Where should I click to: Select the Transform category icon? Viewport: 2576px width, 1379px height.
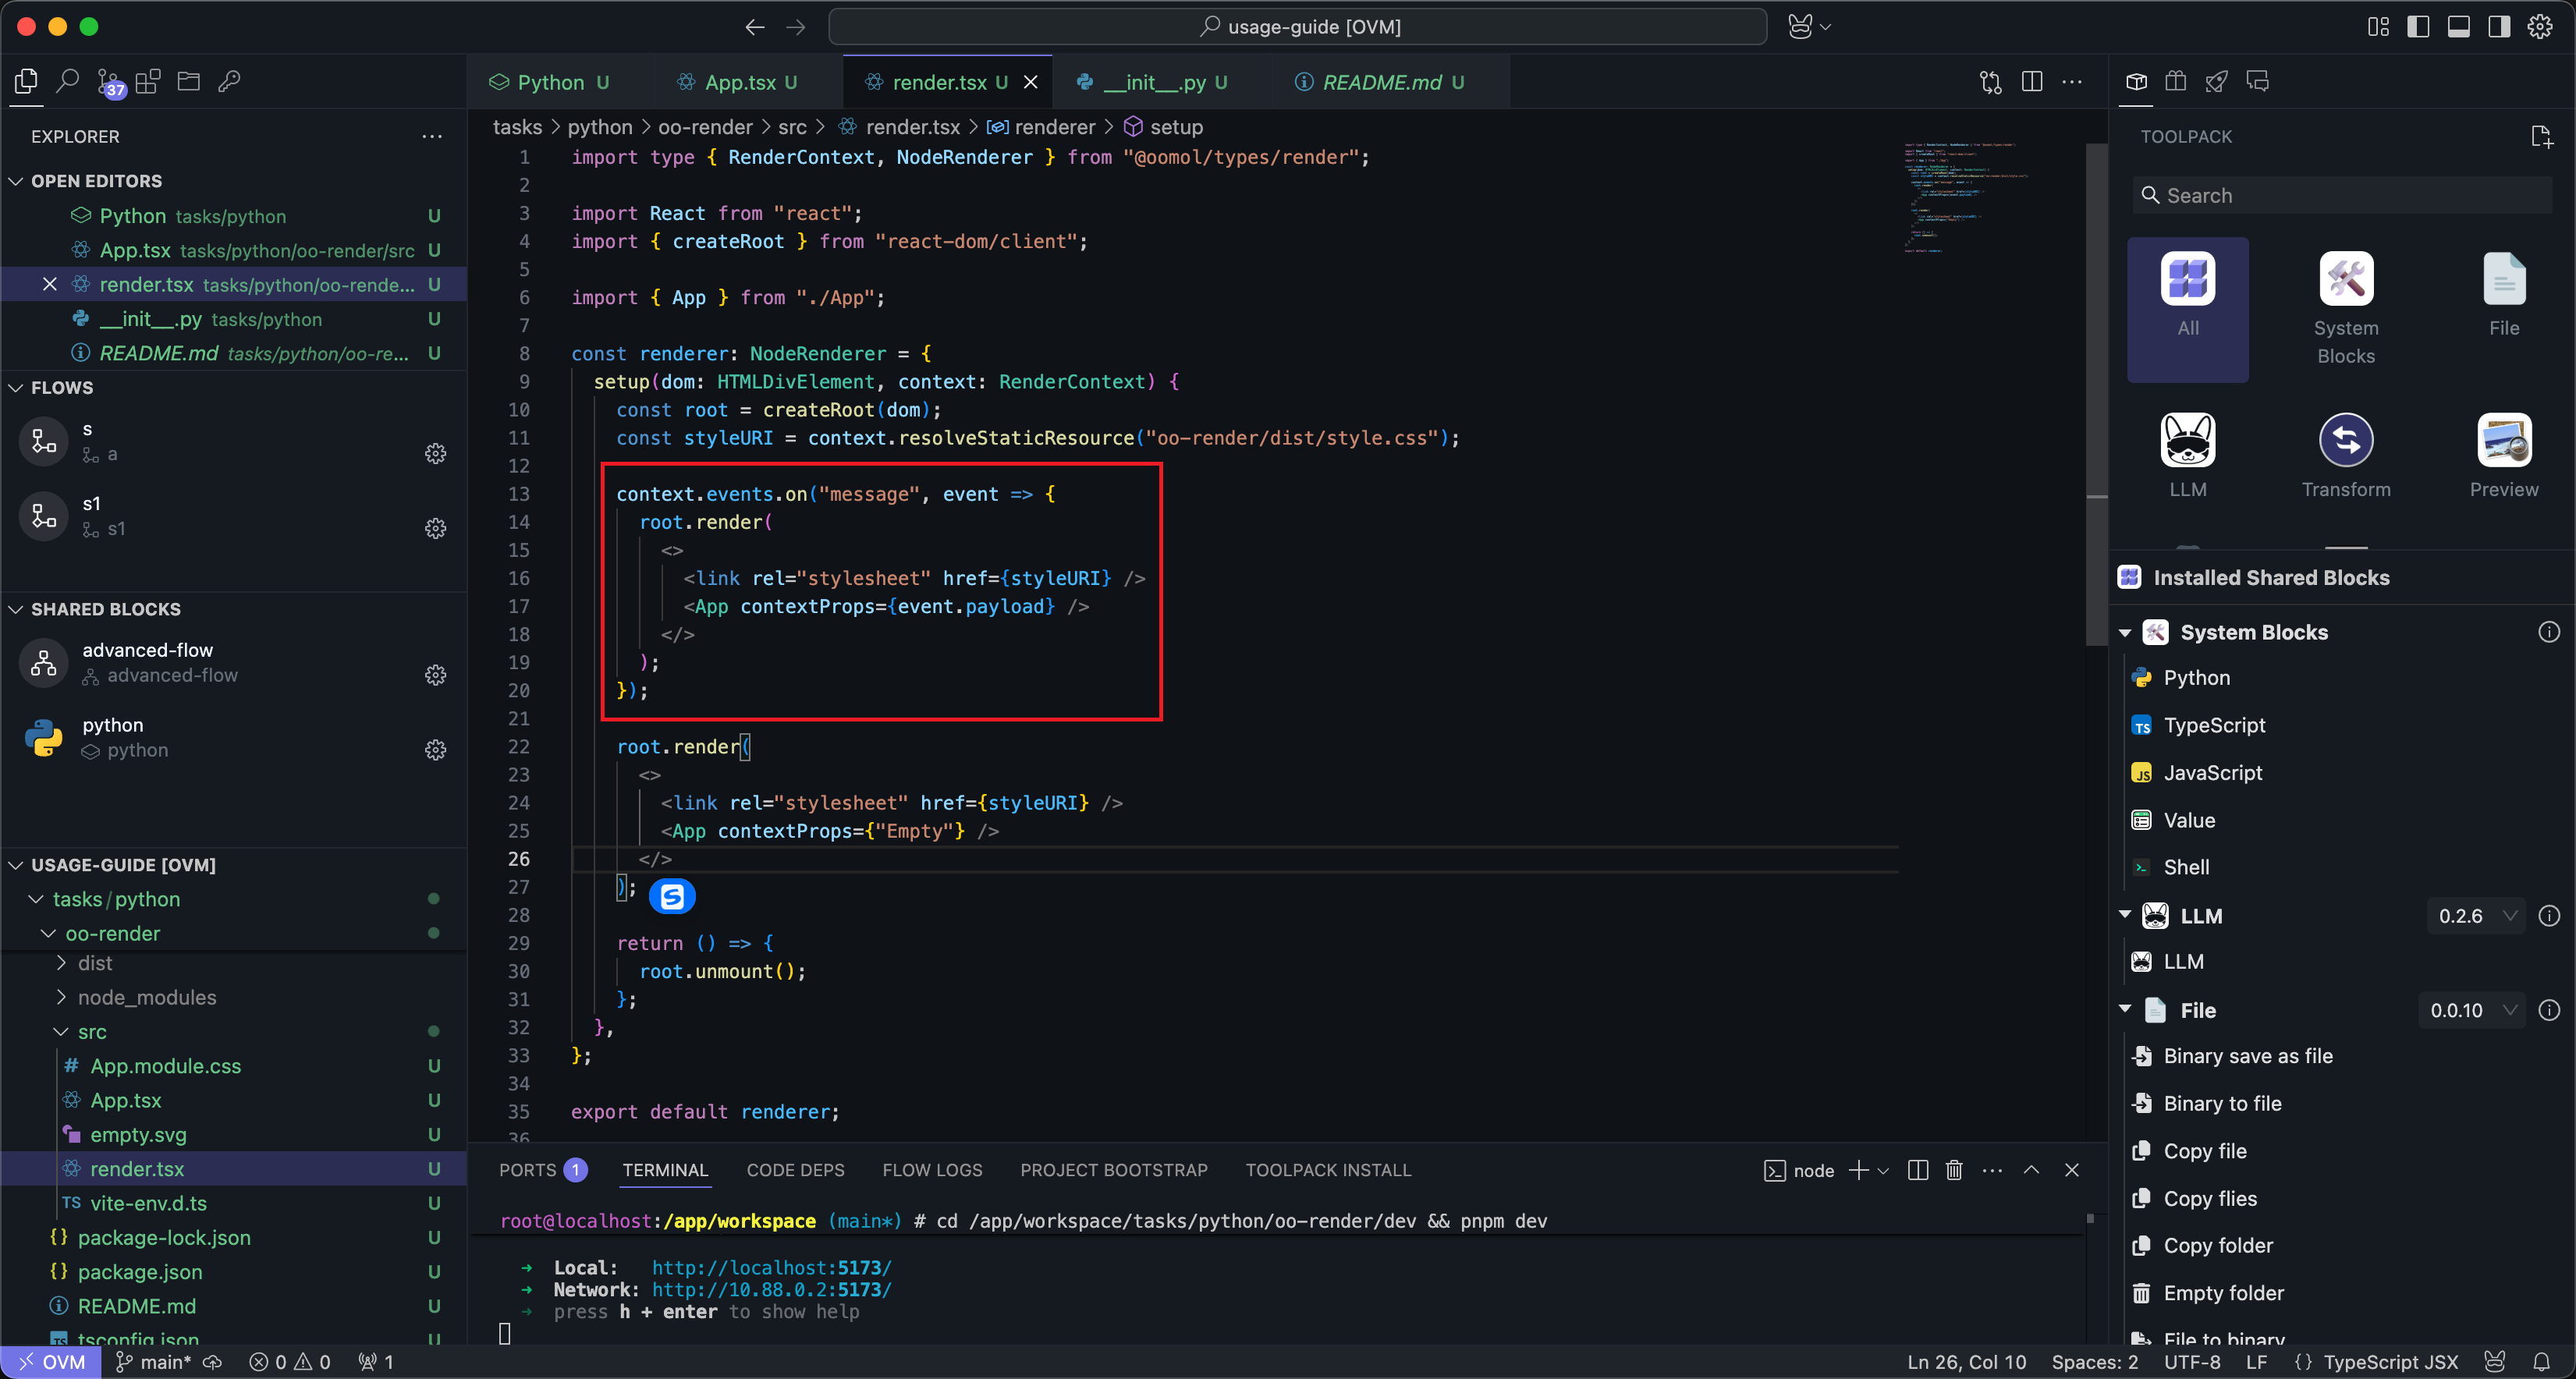pos(2345,440)
